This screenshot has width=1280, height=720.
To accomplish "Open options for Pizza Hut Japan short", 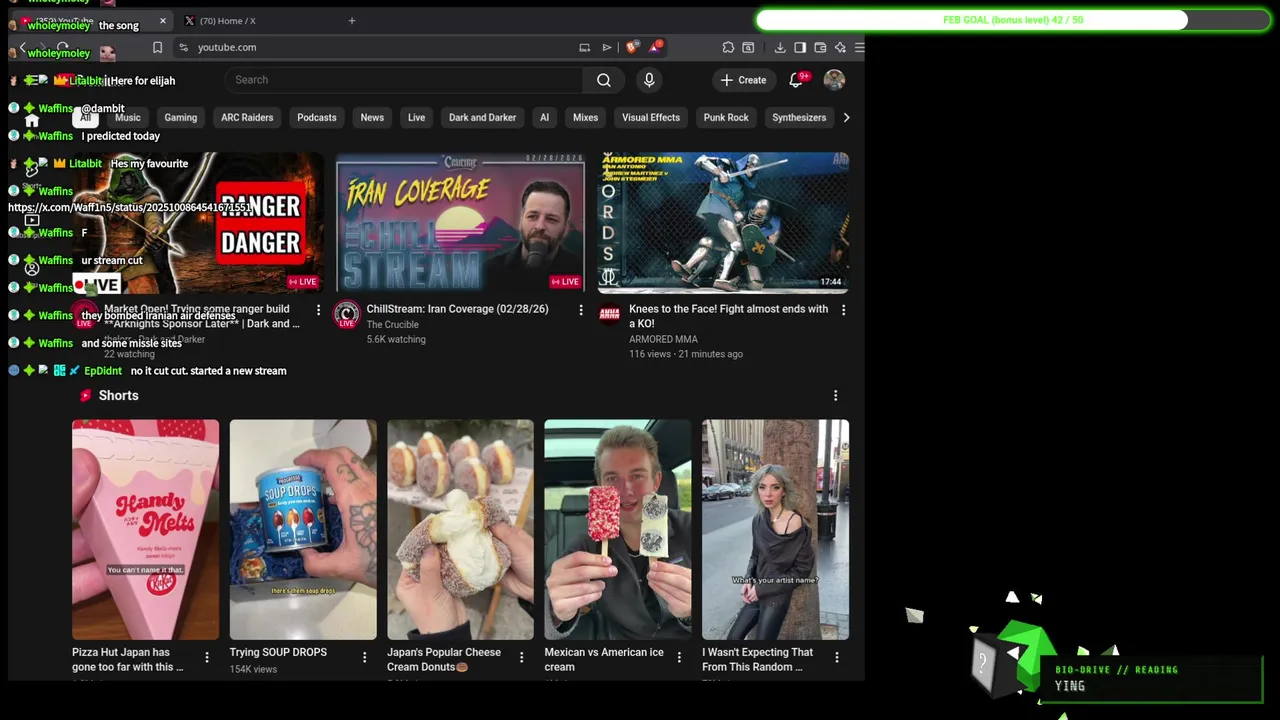I will pyautogui.click(x=207, y=657).
